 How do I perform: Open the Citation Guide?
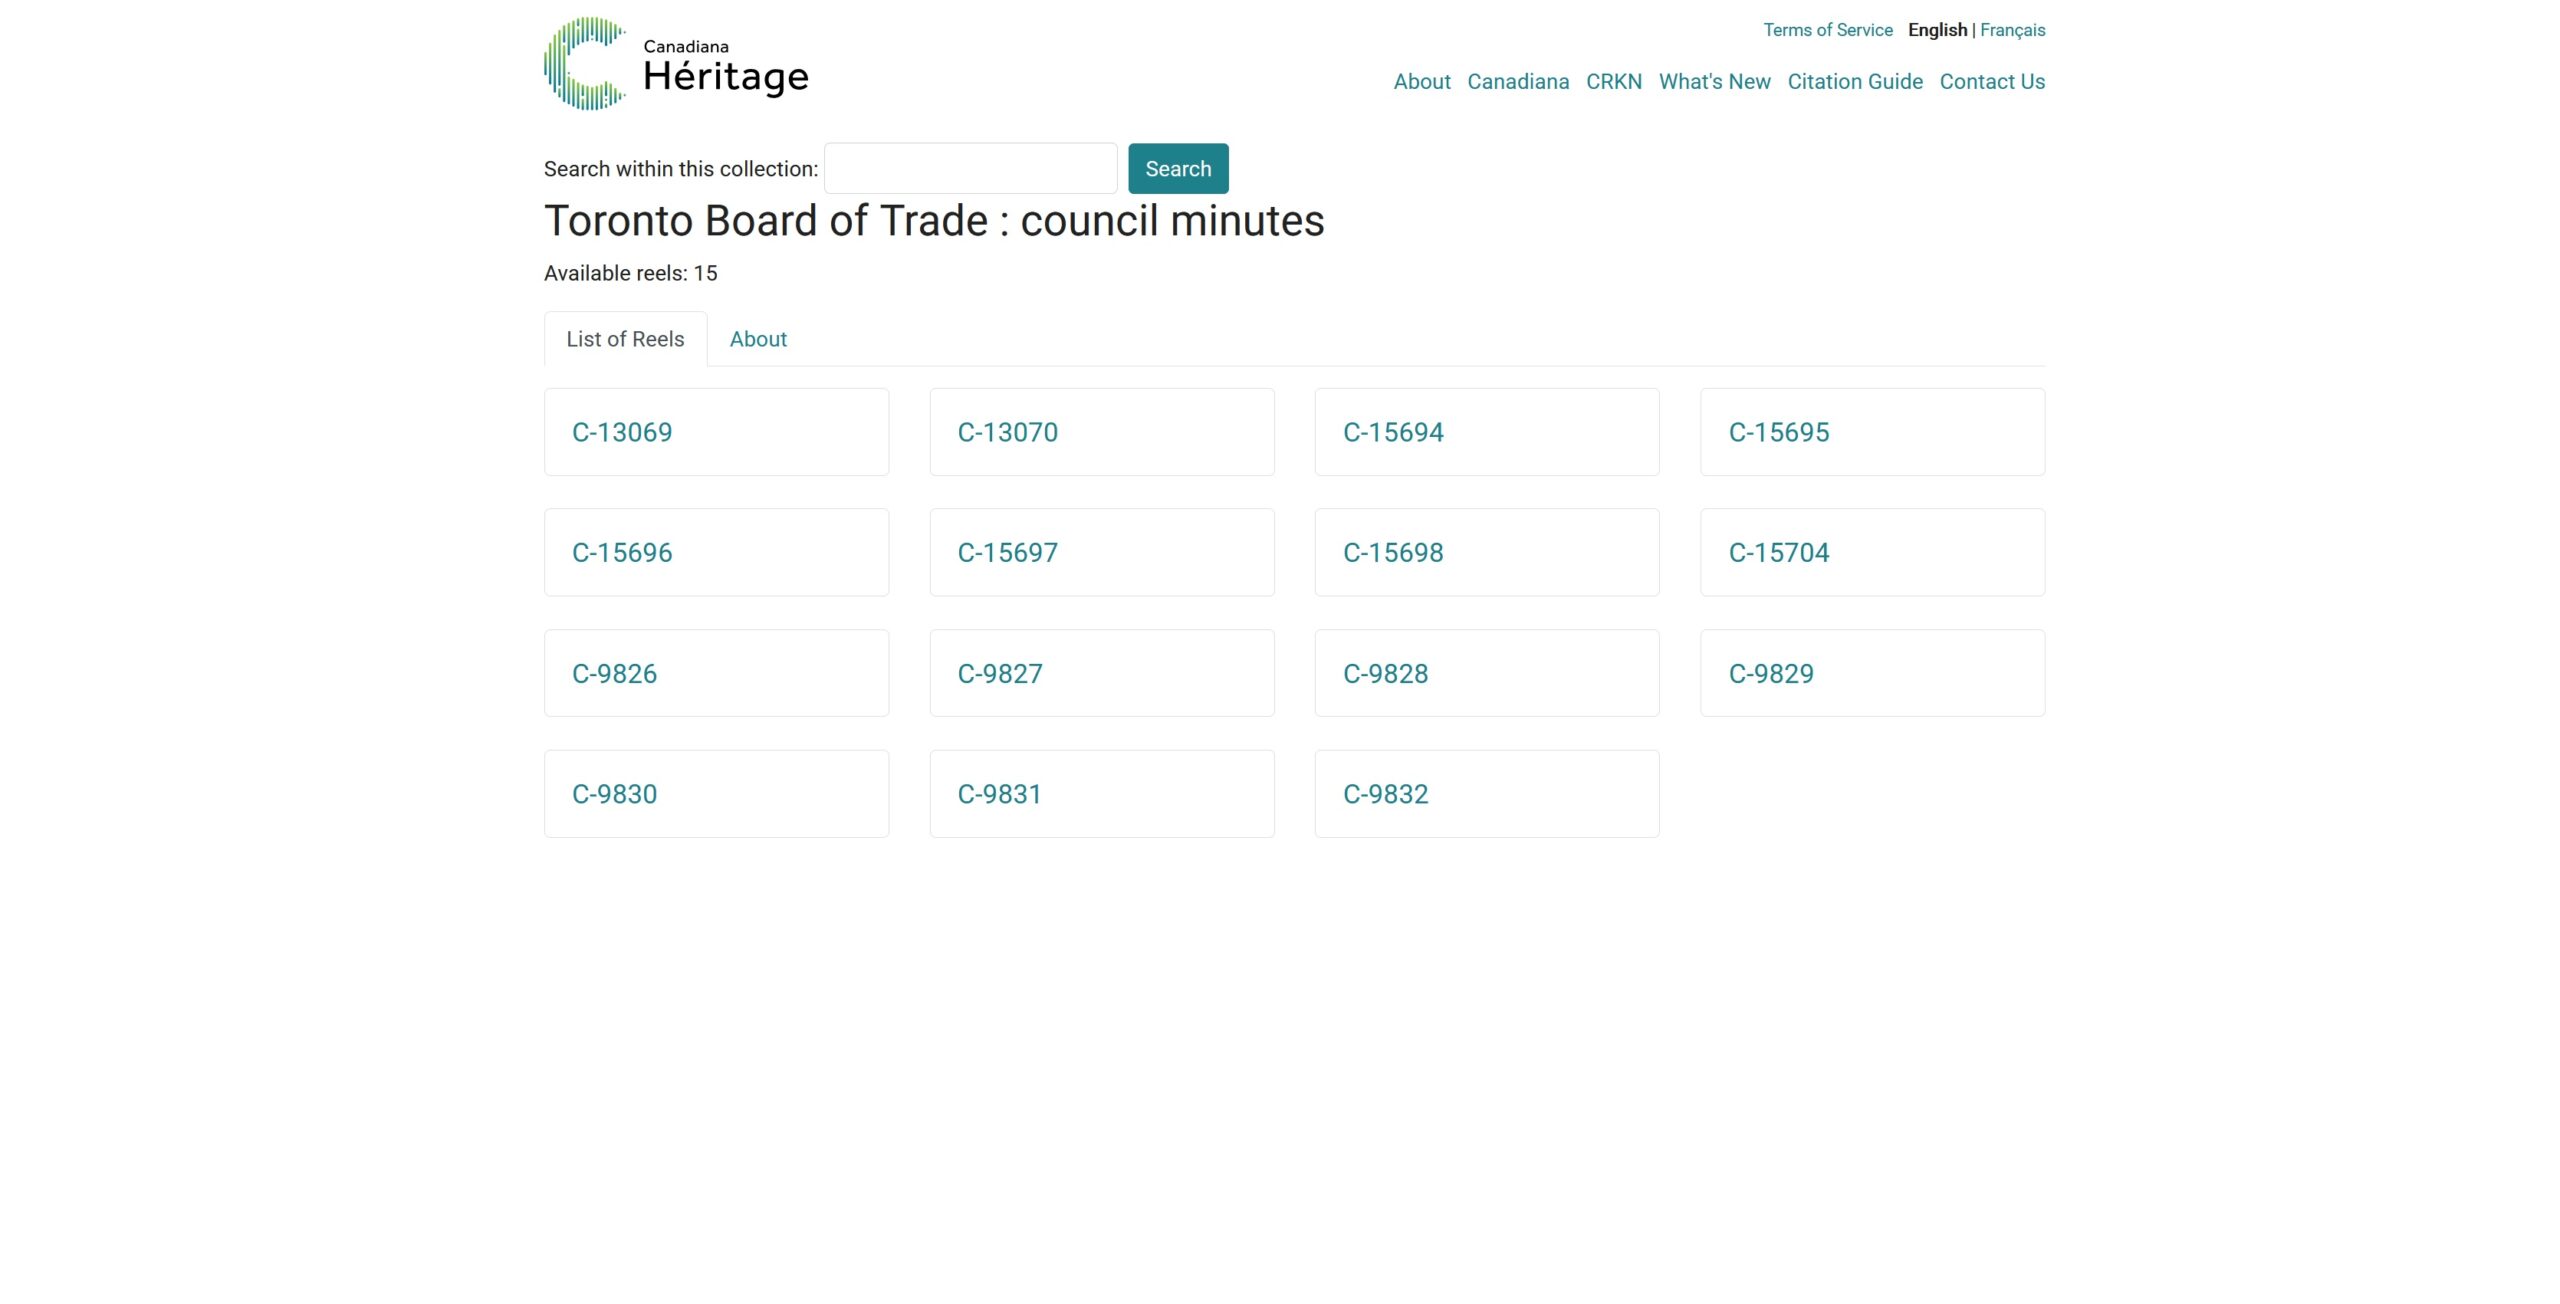point(1854,82)
